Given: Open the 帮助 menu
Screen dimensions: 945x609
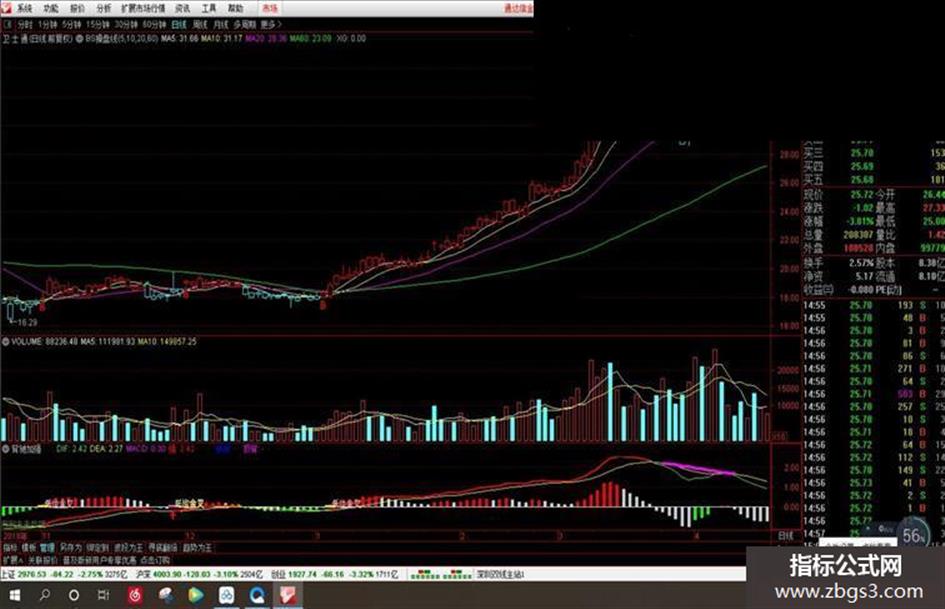Looking at the screenshot, I should 235,8.
